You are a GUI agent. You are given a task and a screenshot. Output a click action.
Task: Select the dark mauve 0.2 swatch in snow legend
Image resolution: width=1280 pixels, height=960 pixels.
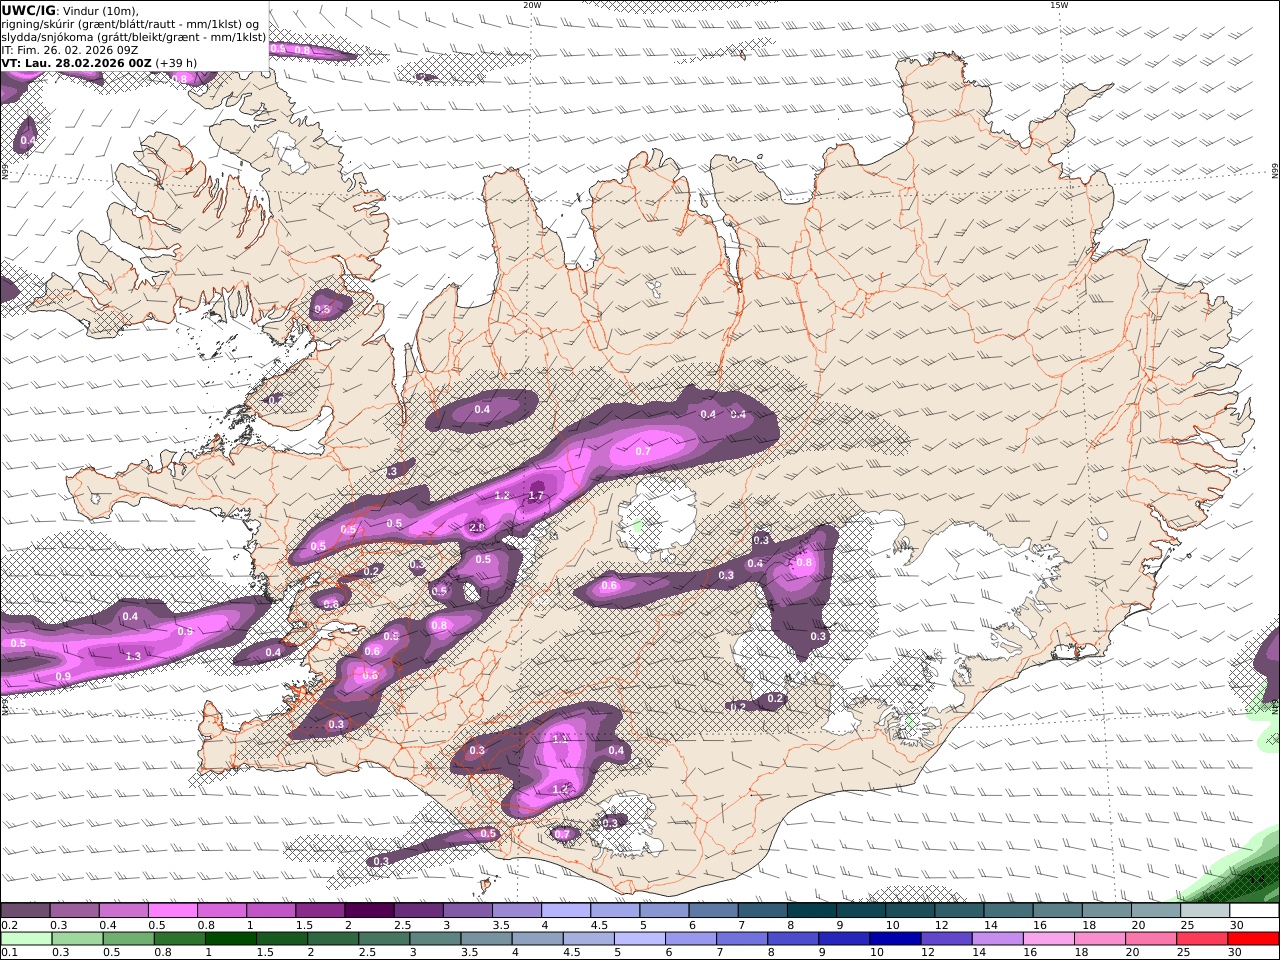(25, 910)
